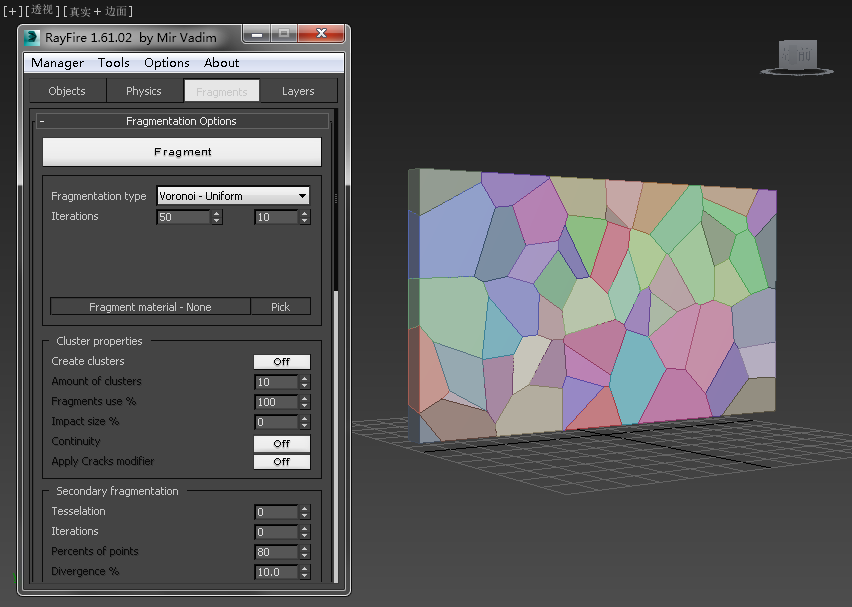The width and height of the screenshot is (852, 607).
Task: Toggle the Create clusters Off button
Action: tap(281, 362)
